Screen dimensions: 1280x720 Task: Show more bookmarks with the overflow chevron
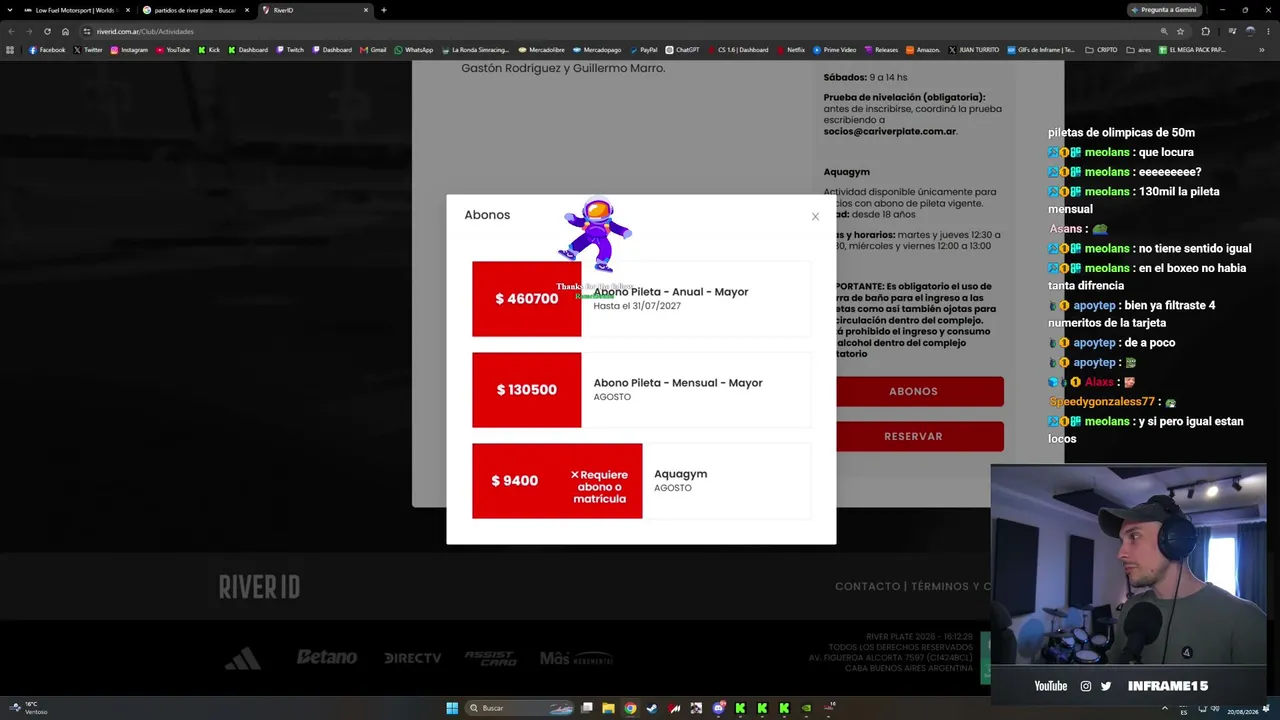(1262, 50)
